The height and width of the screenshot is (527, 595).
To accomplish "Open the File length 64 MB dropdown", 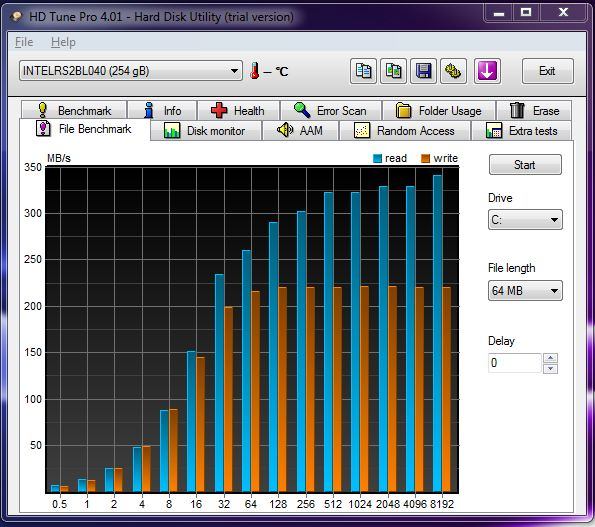I will pos(525,291).
